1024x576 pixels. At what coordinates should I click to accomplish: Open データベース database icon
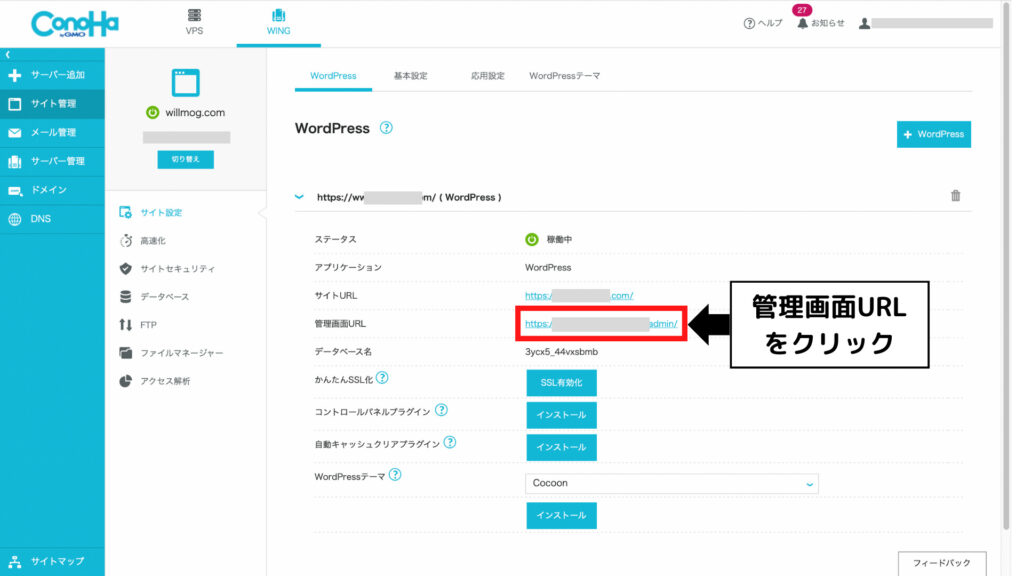point(125,296)
